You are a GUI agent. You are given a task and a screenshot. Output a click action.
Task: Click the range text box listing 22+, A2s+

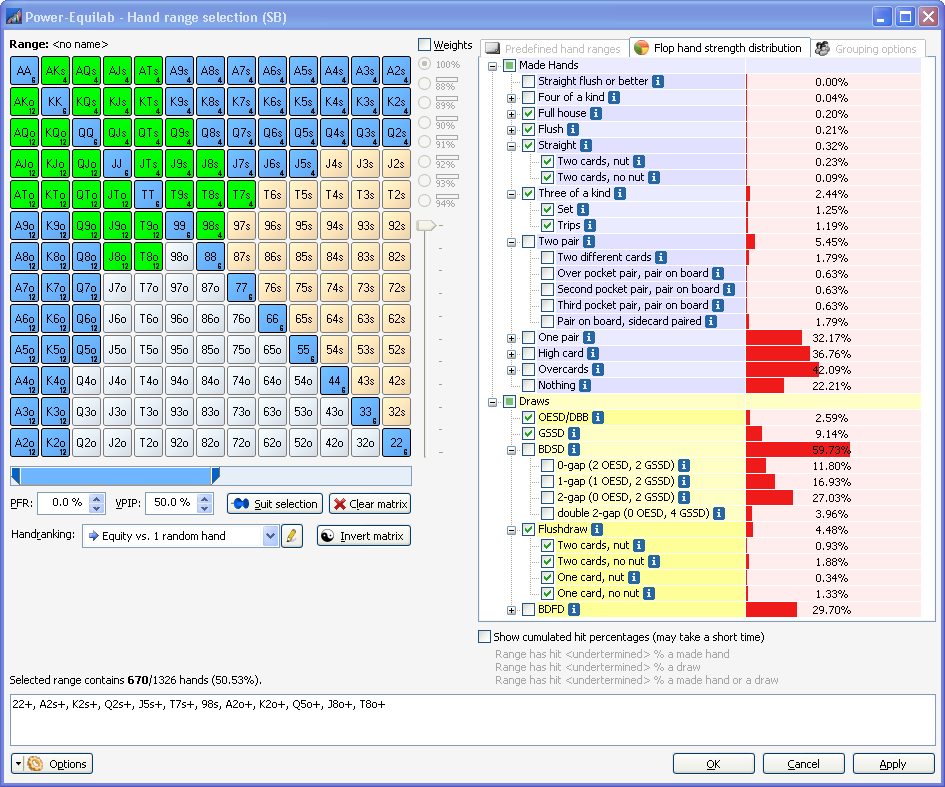(472, 720)
